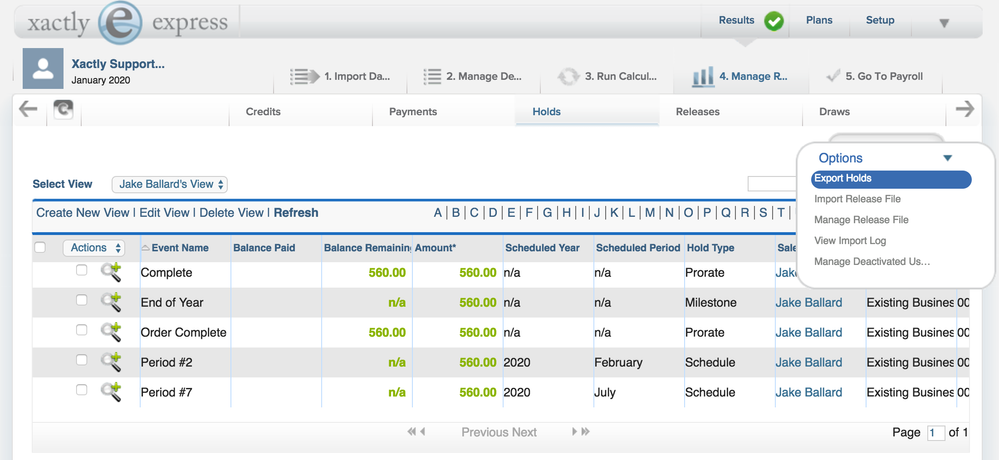Select View Import Log option

point(850,241)
